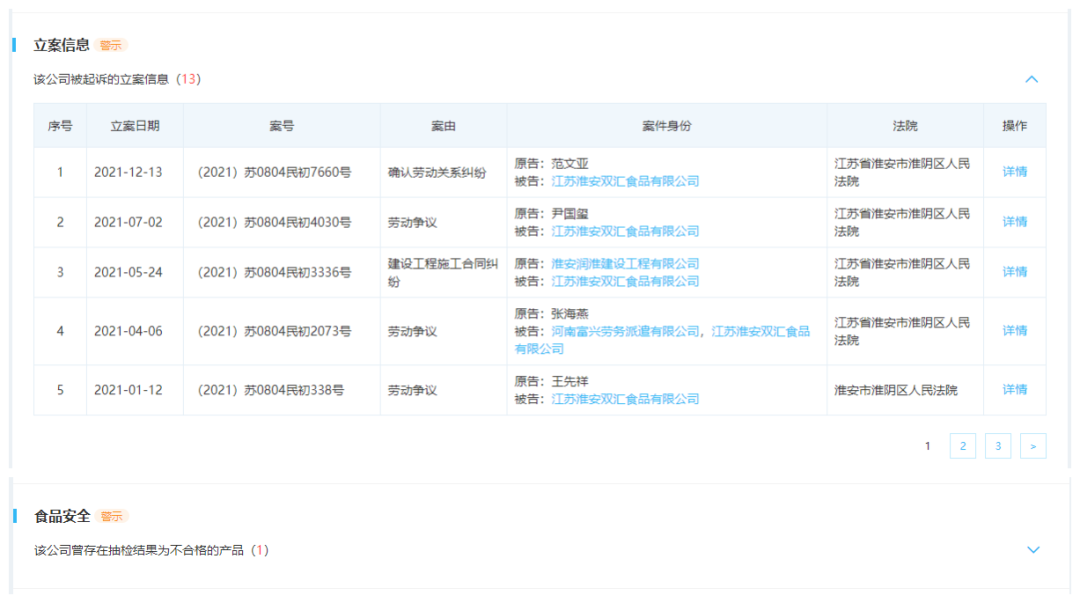1080x603 pixels.
Task: Click text 该公司被起诉的立案信息 (13)
Action: (117, 79)
